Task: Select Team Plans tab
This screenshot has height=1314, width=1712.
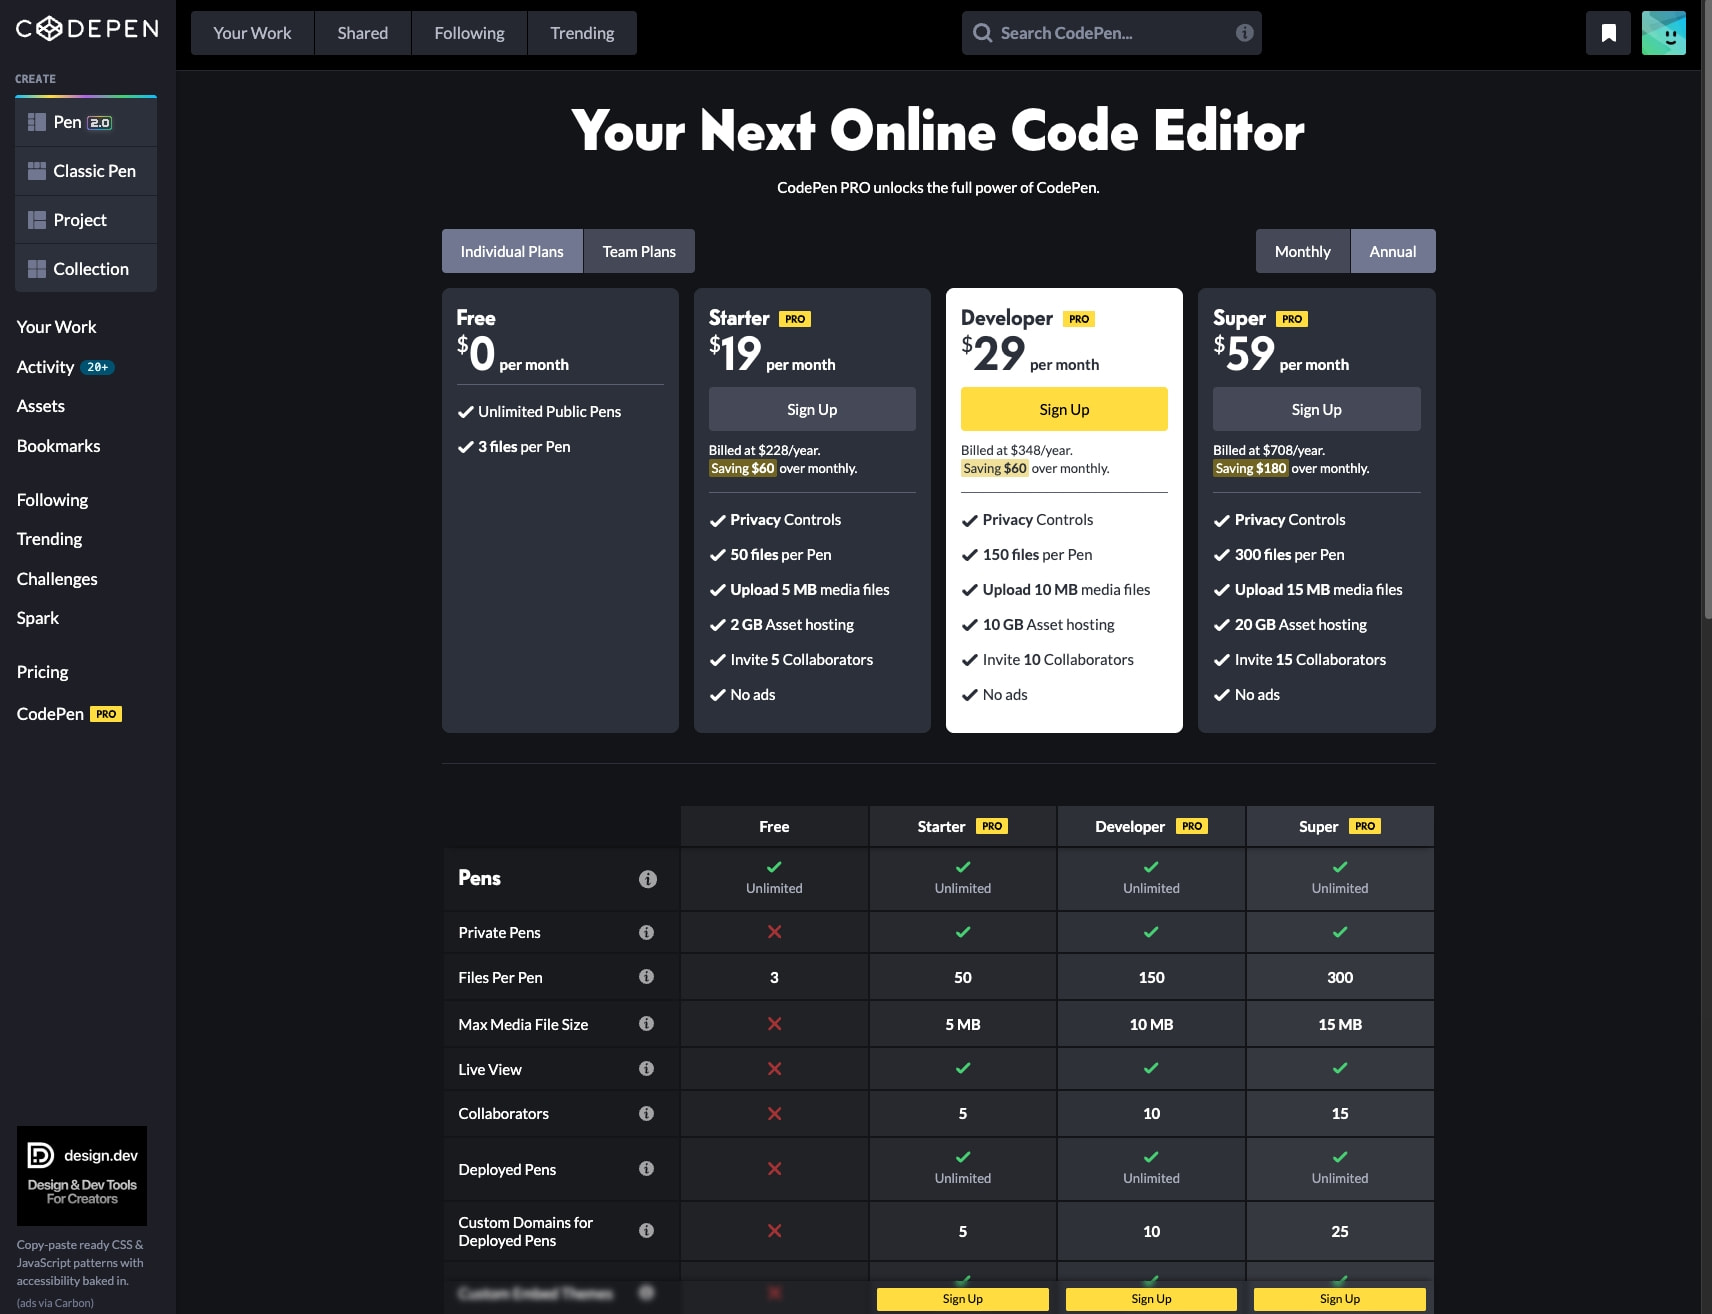Action: point(639,251)
